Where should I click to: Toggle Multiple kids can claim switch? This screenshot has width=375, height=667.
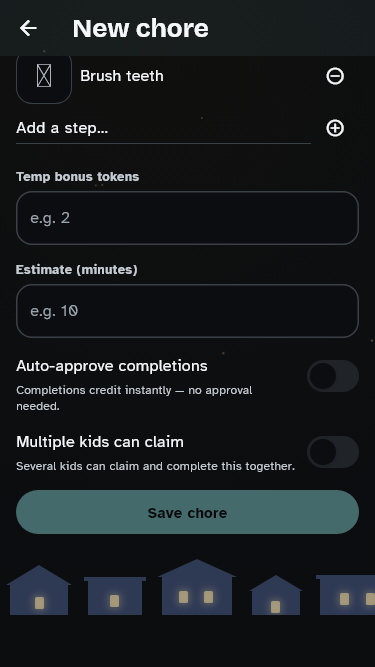pyautogui.click(x=333, y=452)
